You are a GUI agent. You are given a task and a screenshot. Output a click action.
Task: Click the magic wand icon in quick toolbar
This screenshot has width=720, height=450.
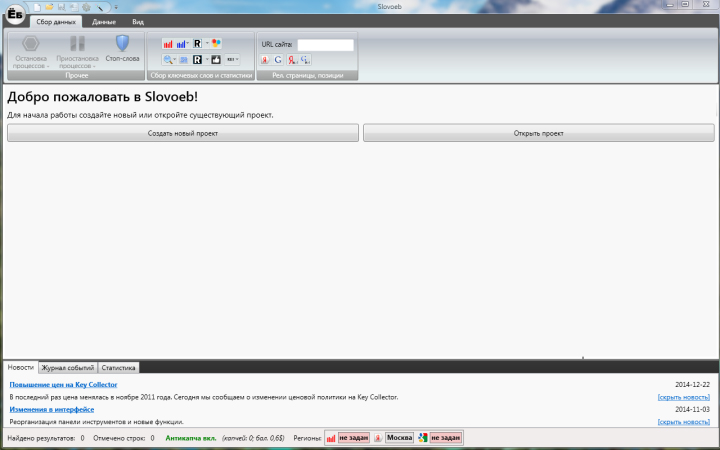point(100,7)
